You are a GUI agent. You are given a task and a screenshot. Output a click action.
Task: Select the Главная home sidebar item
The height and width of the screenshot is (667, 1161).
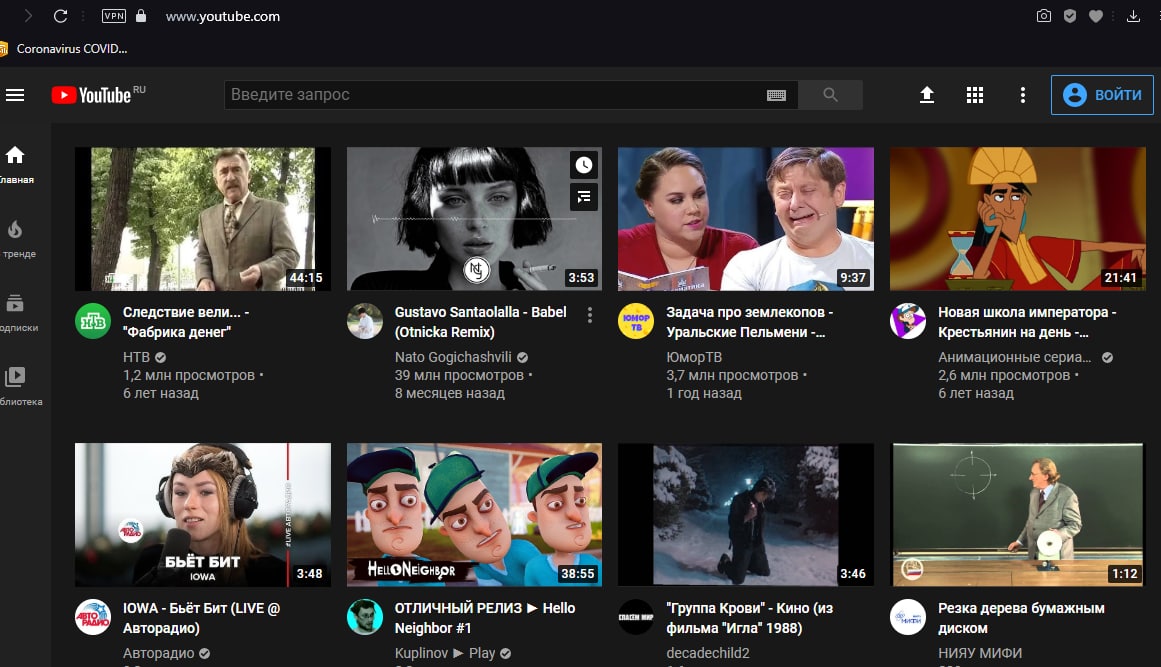pyautogui.click(x=16, y=164)
